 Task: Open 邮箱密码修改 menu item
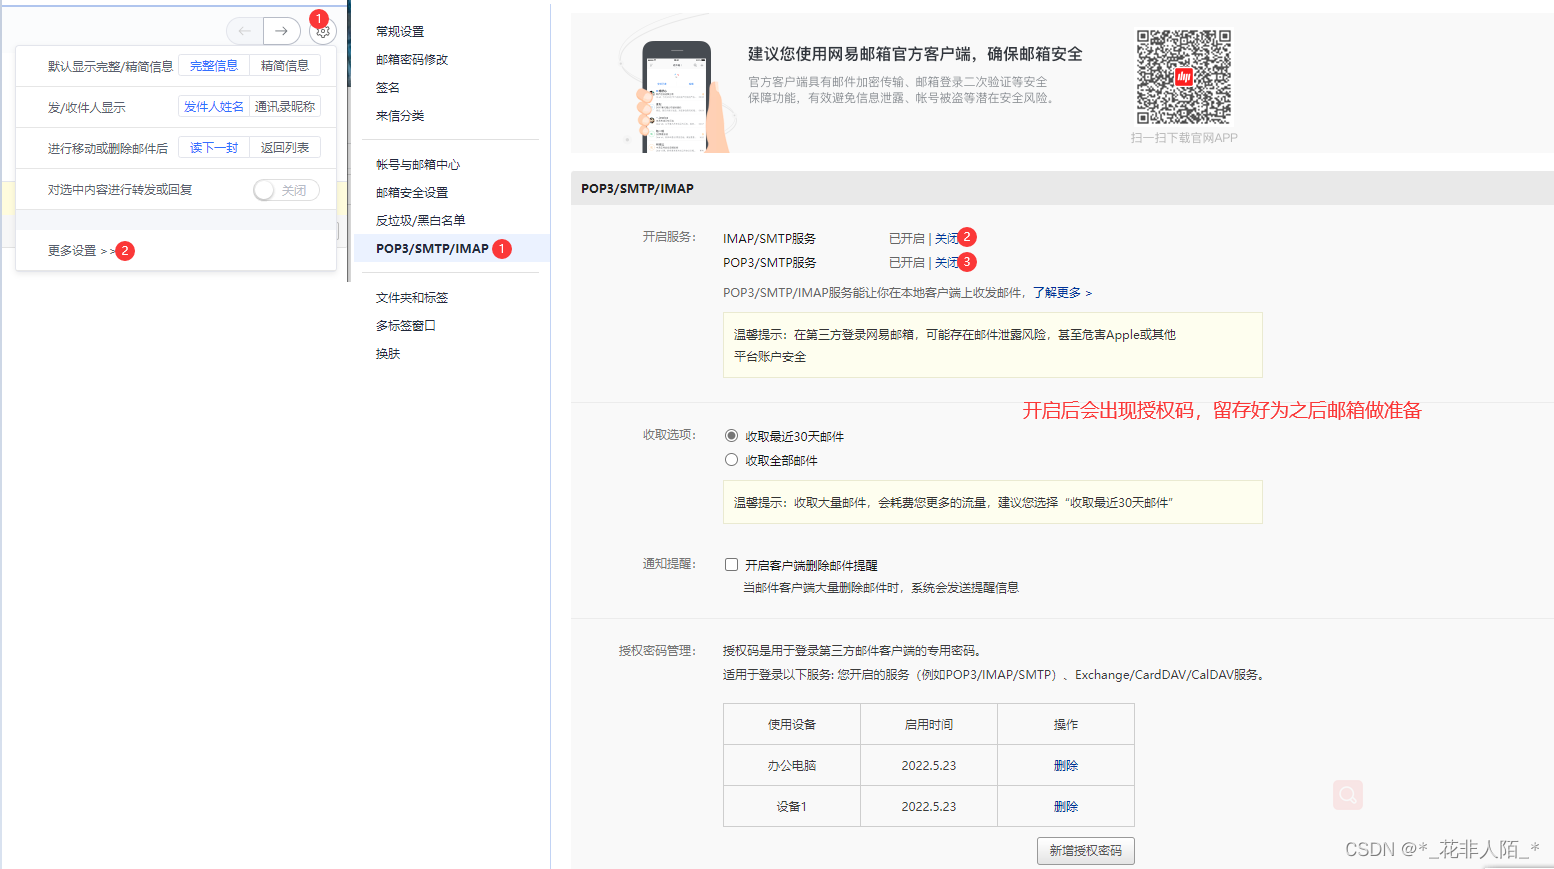coord(412,60)
